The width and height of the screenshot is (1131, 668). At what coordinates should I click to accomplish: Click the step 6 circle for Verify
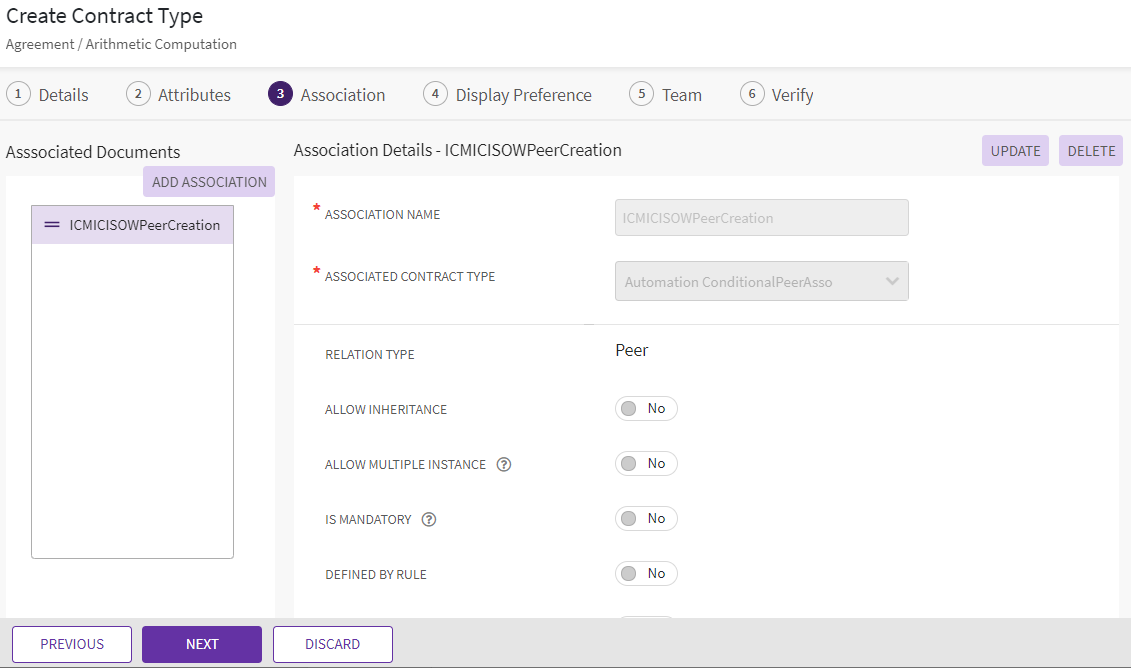pos(752,94)
